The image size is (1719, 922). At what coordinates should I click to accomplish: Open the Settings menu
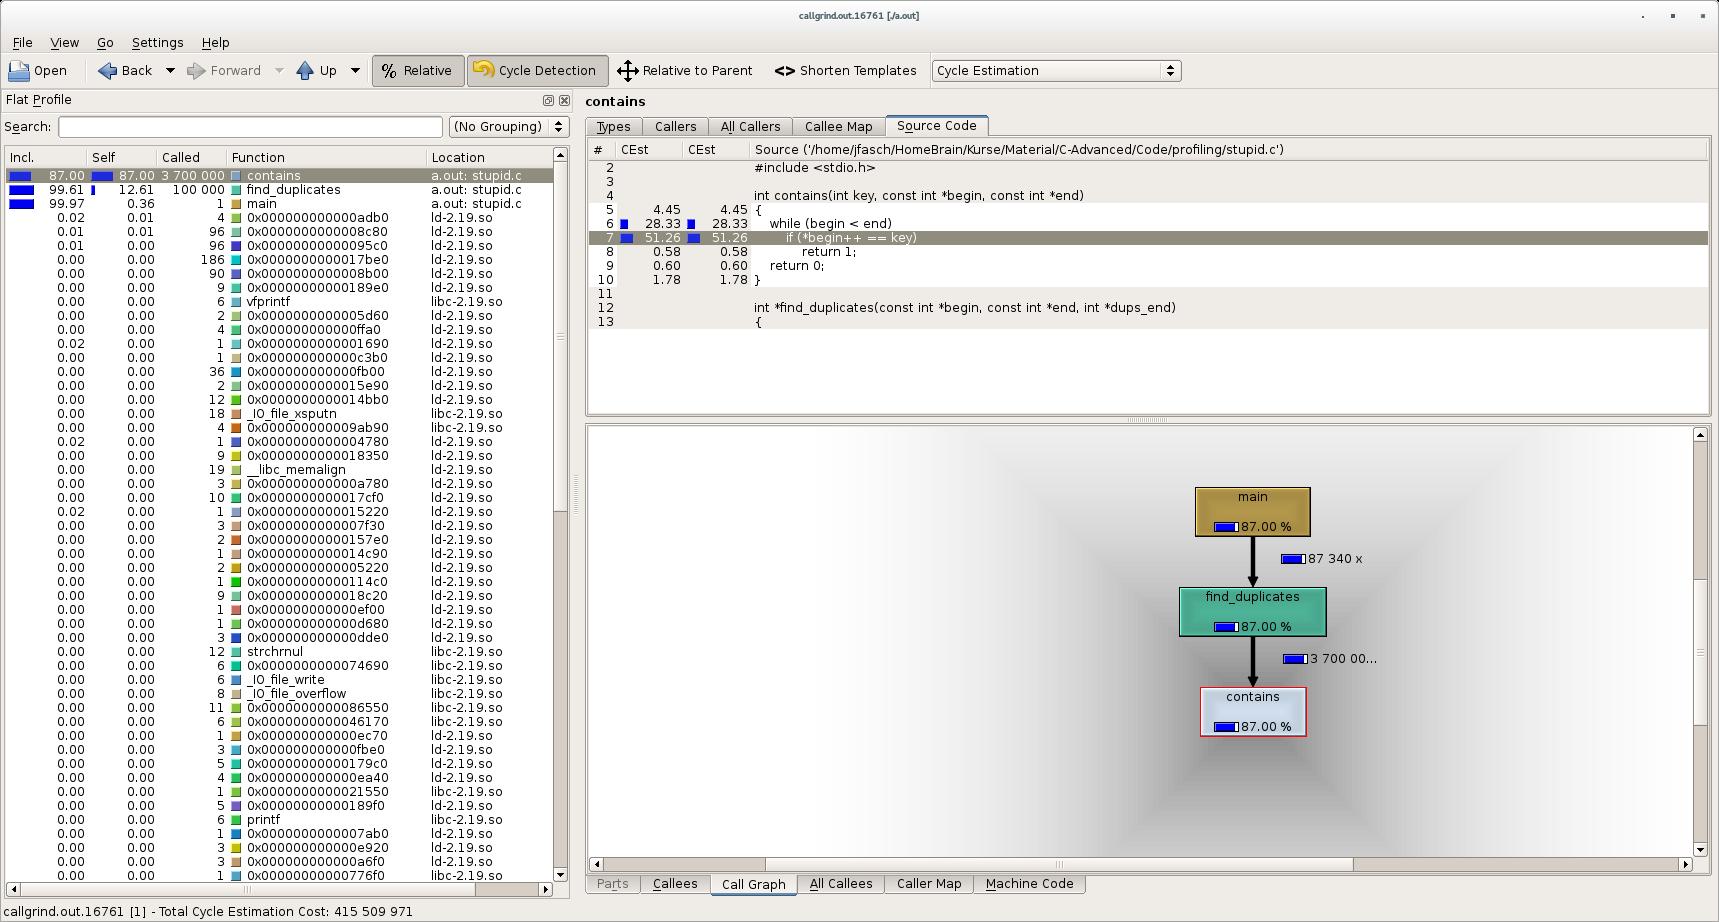(157, 43)
